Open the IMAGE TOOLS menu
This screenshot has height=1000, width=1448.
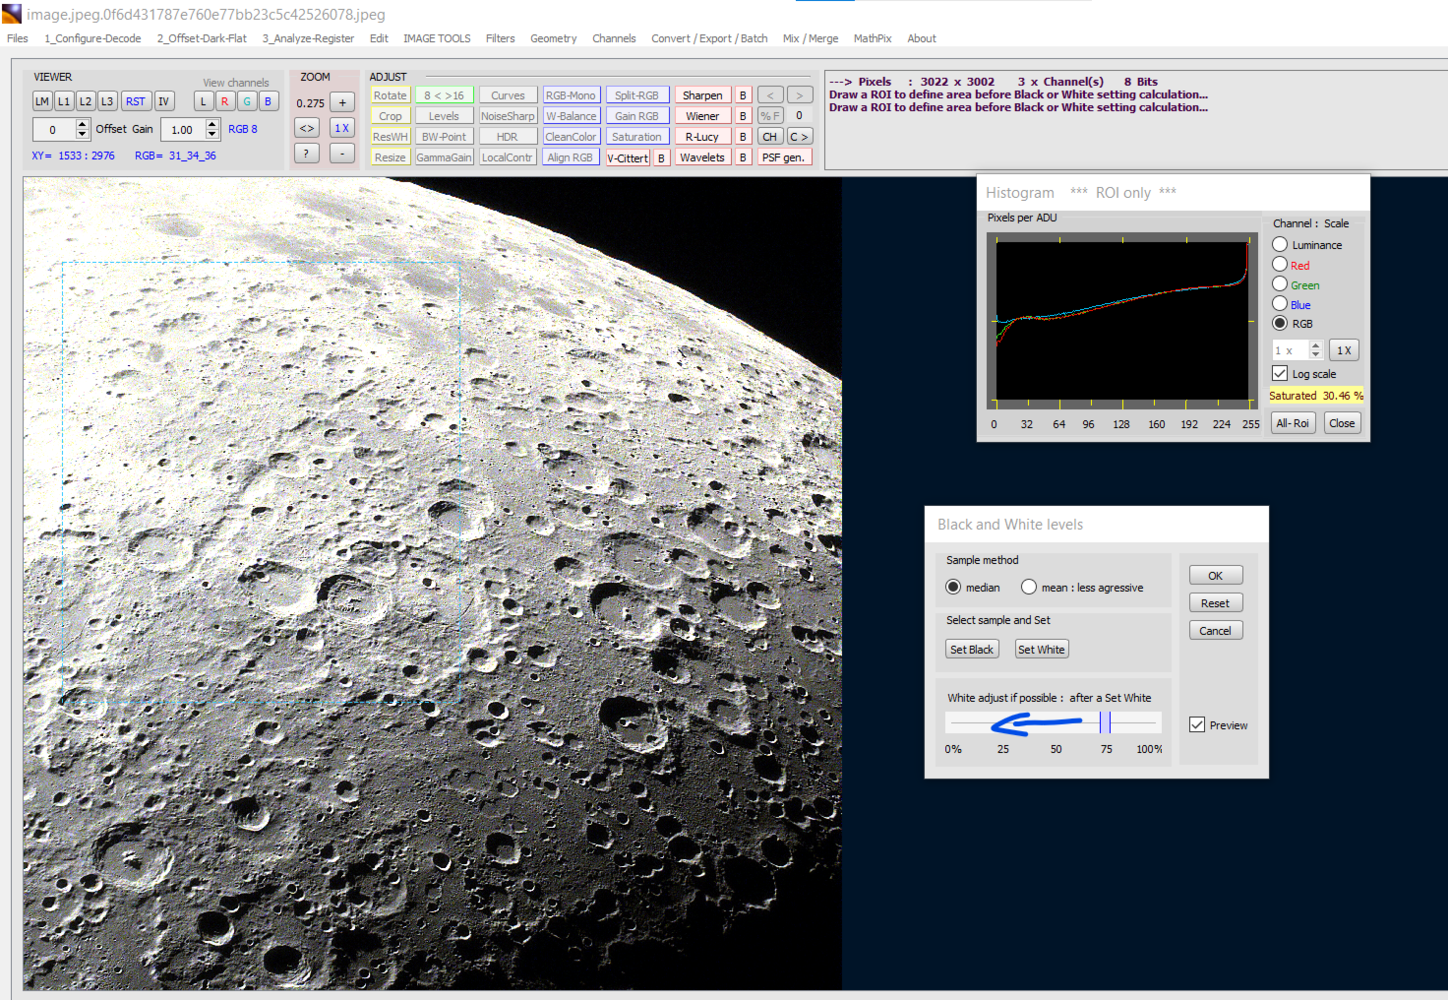[437, 38]
